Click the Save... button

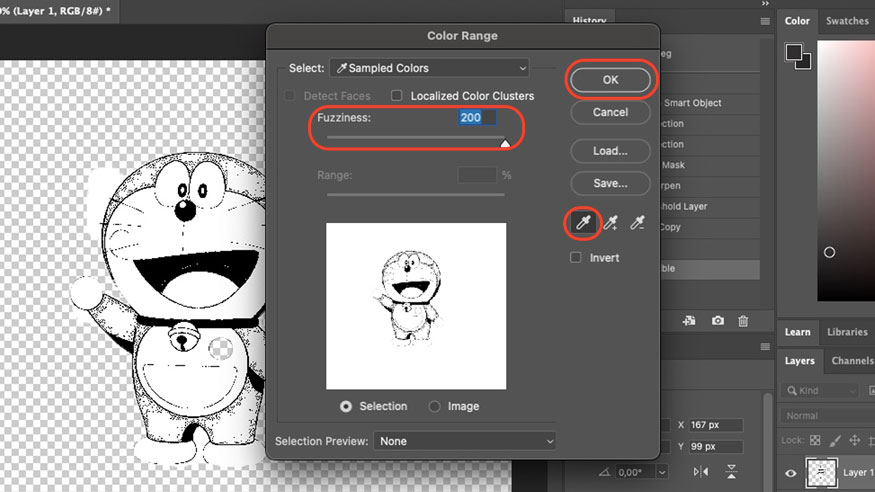610,183
